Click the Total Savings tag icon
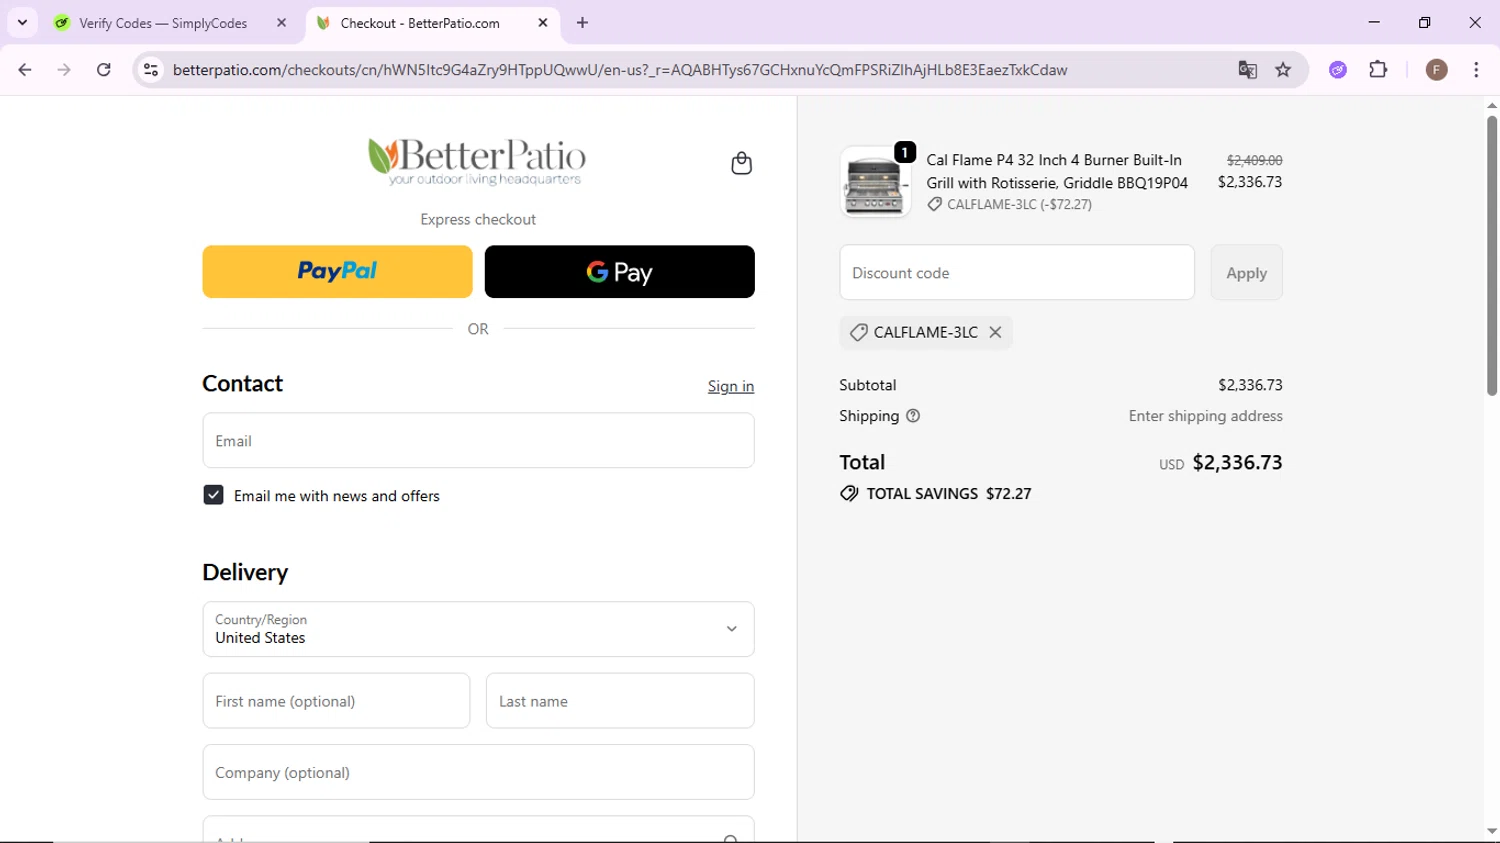 849,494
